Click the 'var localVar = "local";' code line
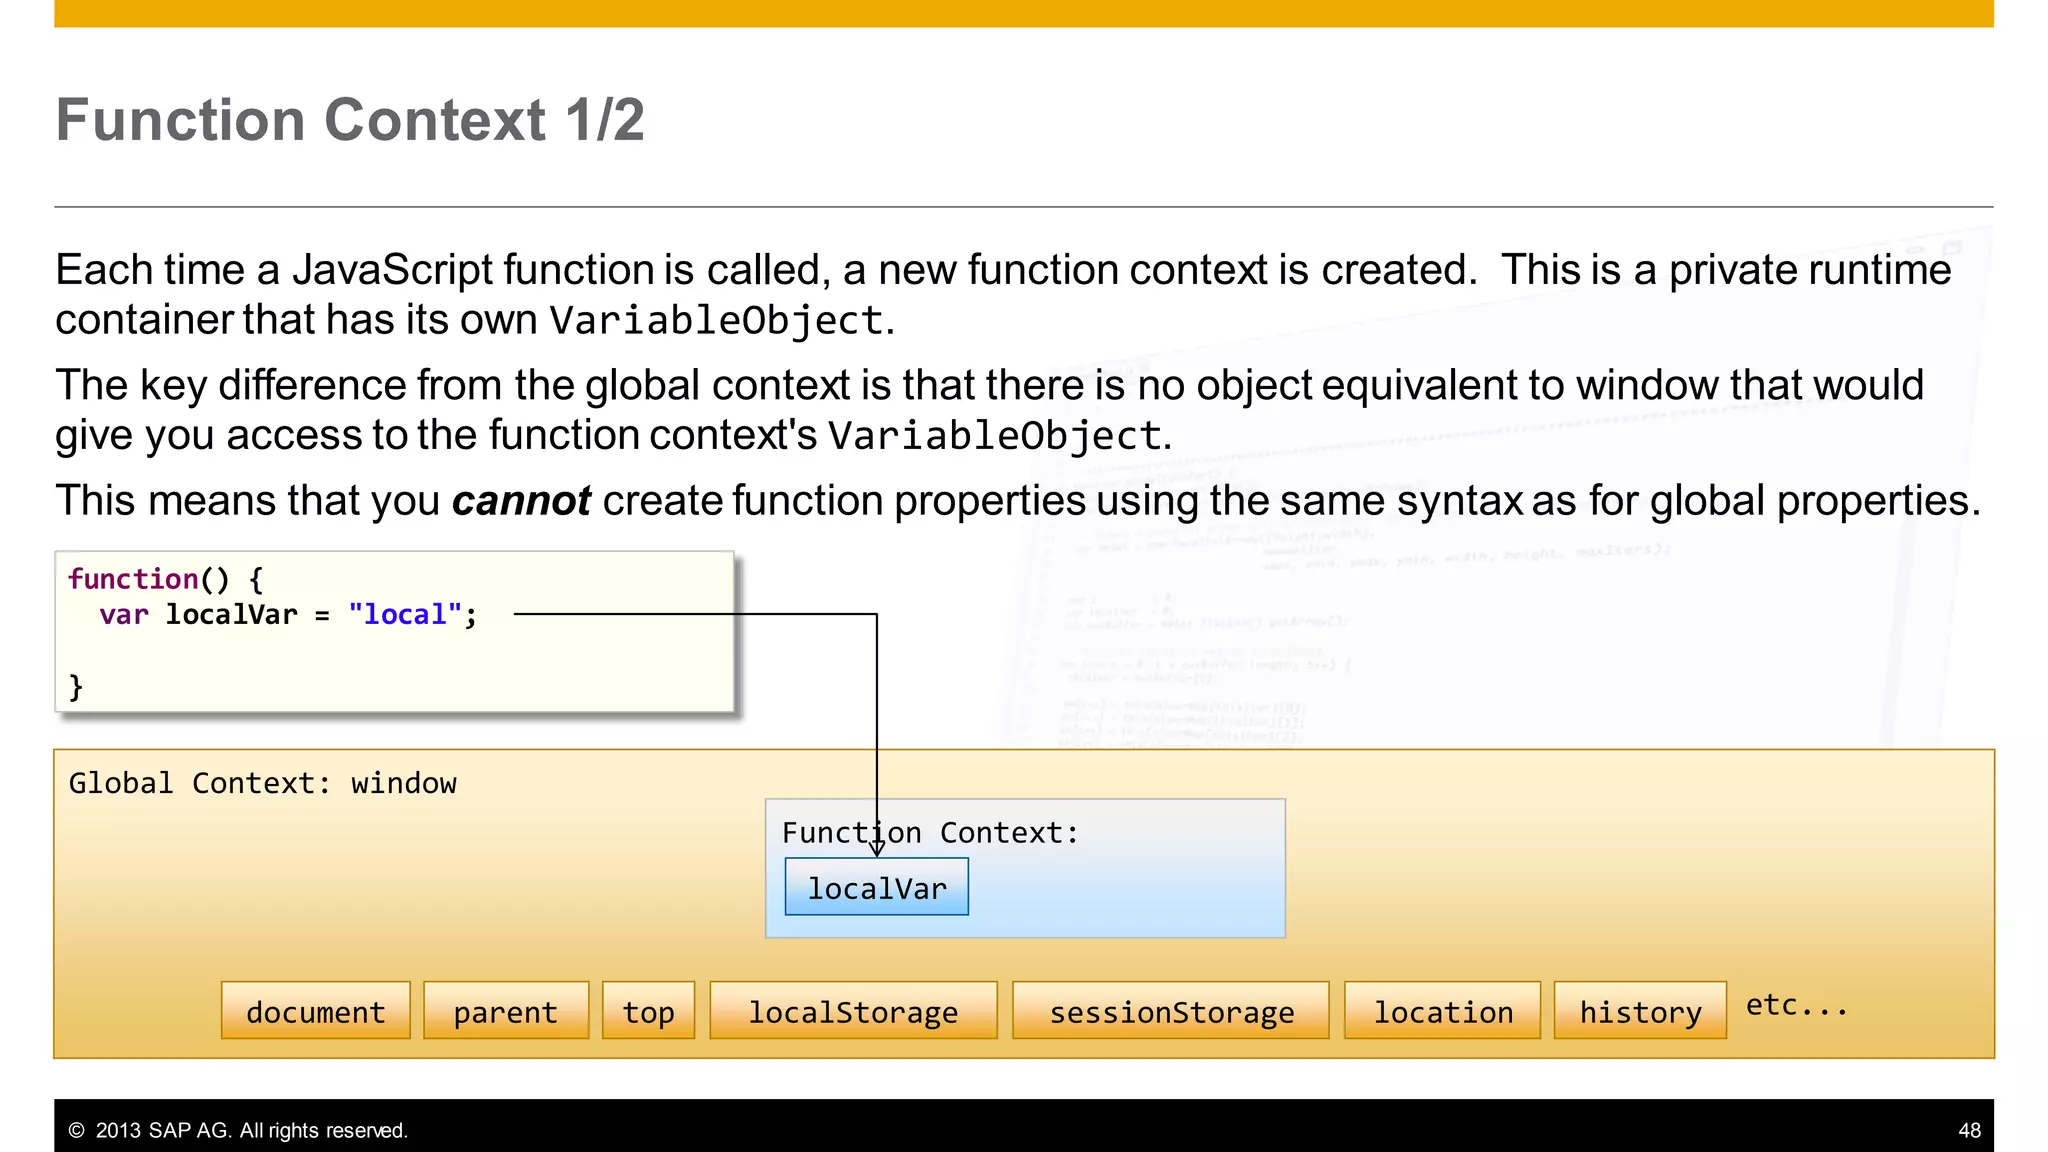 [x=288, y=615]
